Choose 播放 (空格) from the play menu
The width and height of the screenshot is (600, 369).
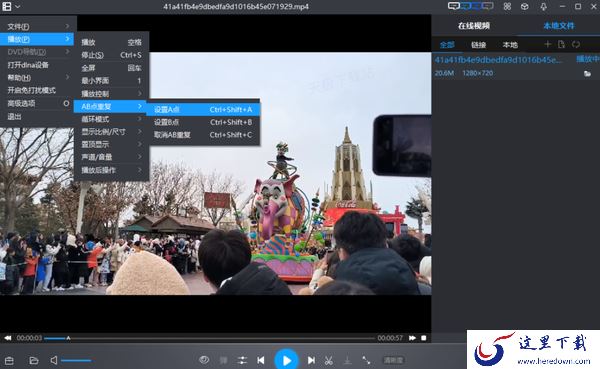point(111,42)
